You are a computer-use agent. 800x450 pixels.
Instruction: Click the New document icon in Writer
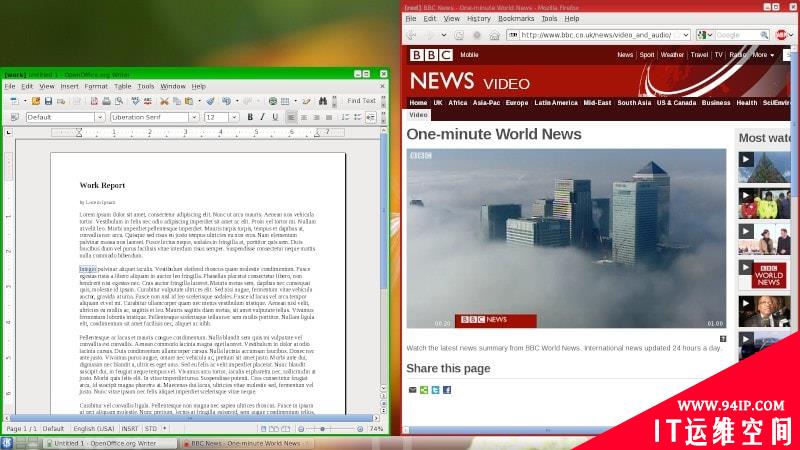tap(14, 101)
